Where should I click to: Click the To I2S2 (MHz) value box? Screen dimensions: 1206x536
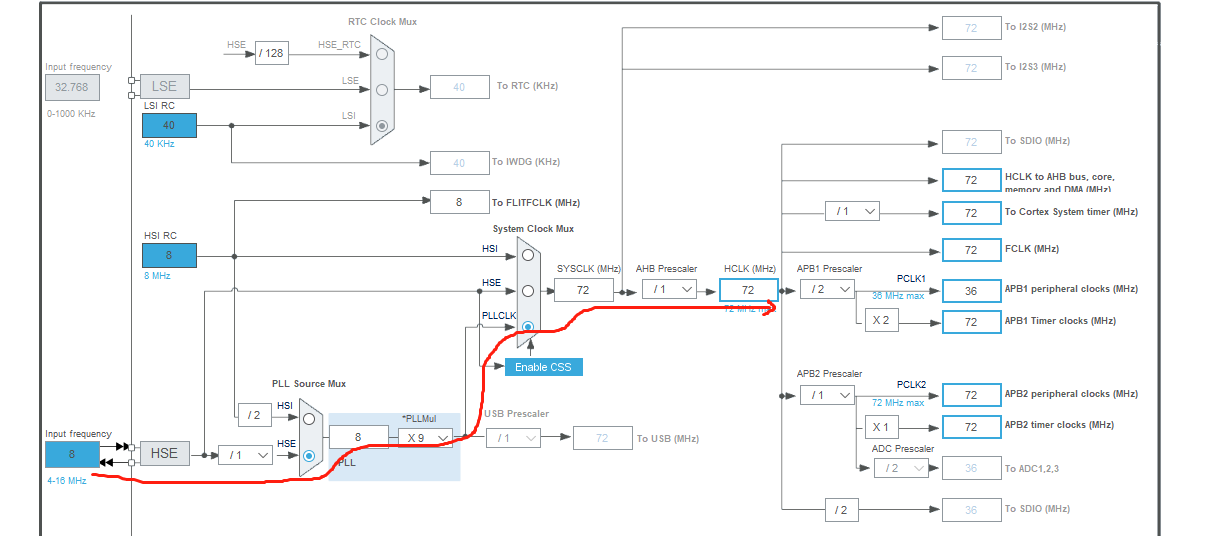point(971,28)
